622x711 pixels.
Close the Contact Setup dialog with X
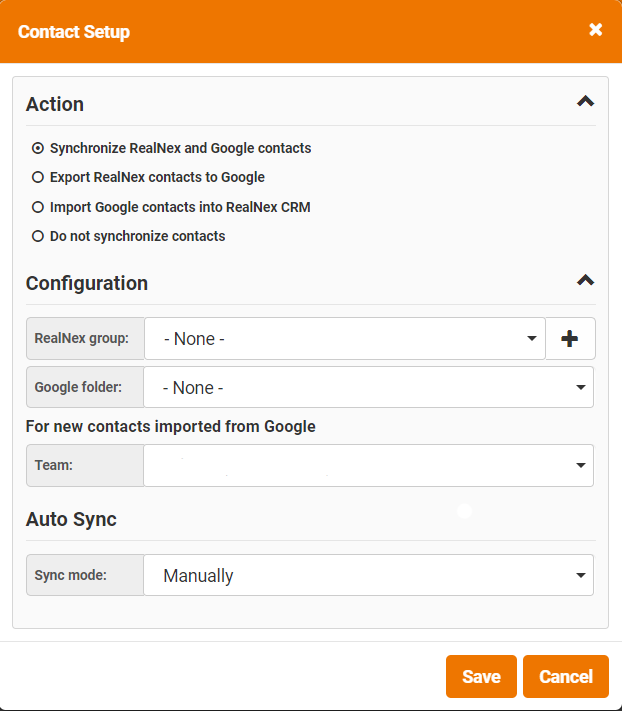pos(595,30)
